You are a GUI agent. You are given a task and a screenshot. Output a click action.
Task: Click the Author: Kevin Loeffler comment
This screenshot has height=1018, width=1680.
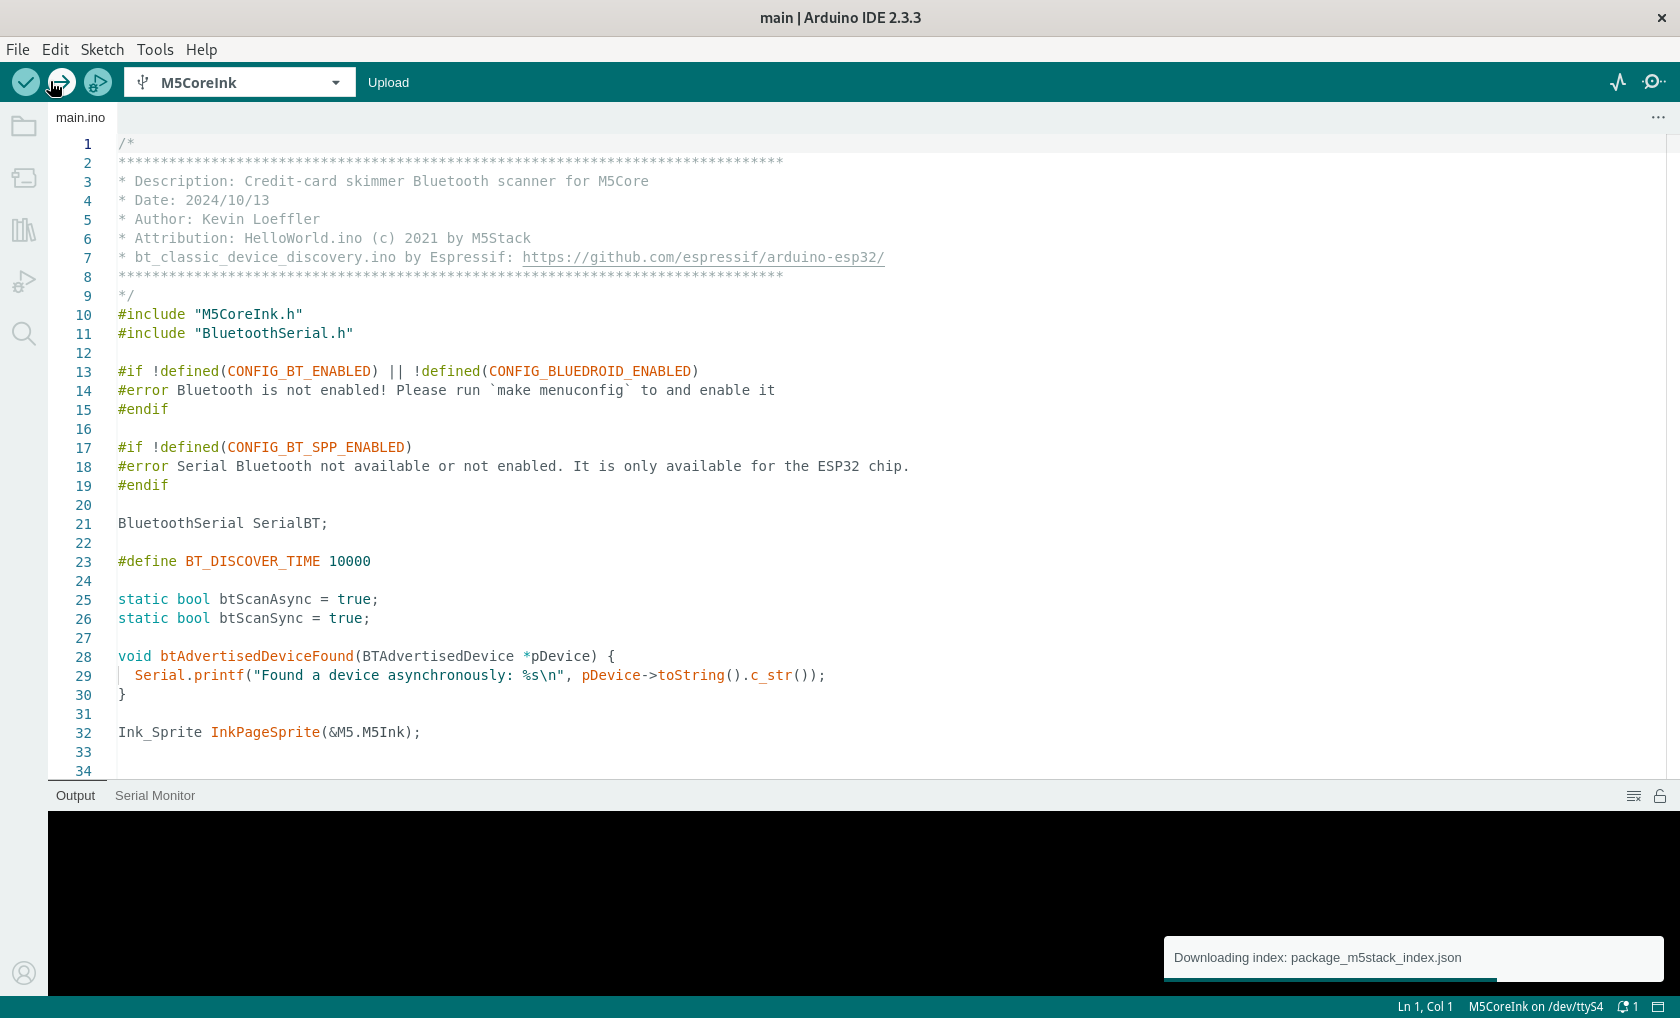point(219,219)
